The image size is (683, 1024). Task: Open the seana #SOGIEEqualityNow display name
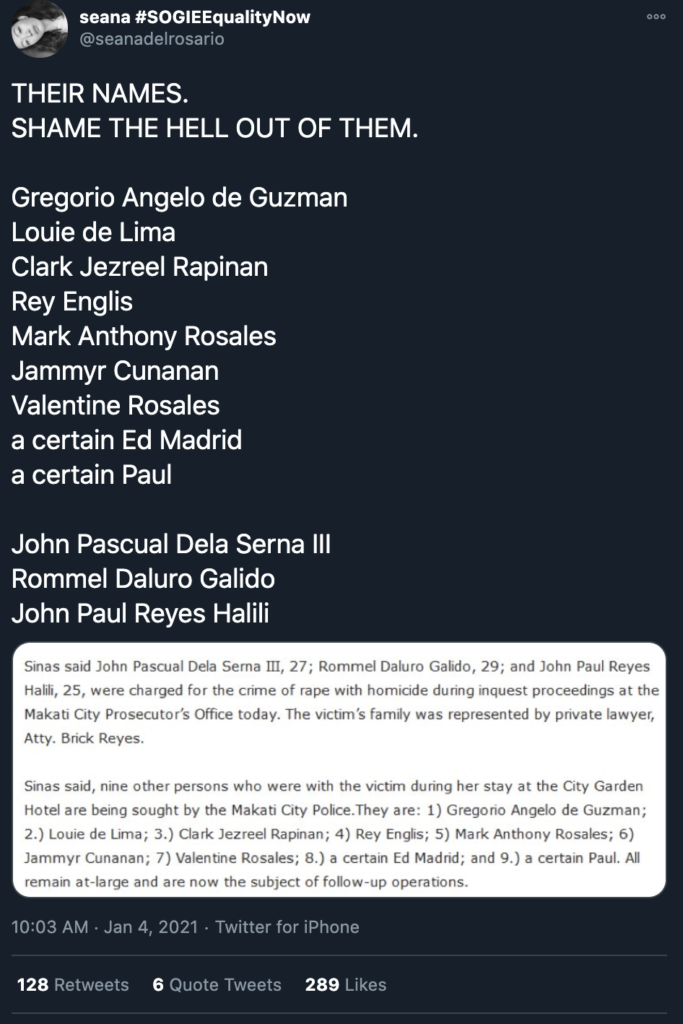point(195,17)
